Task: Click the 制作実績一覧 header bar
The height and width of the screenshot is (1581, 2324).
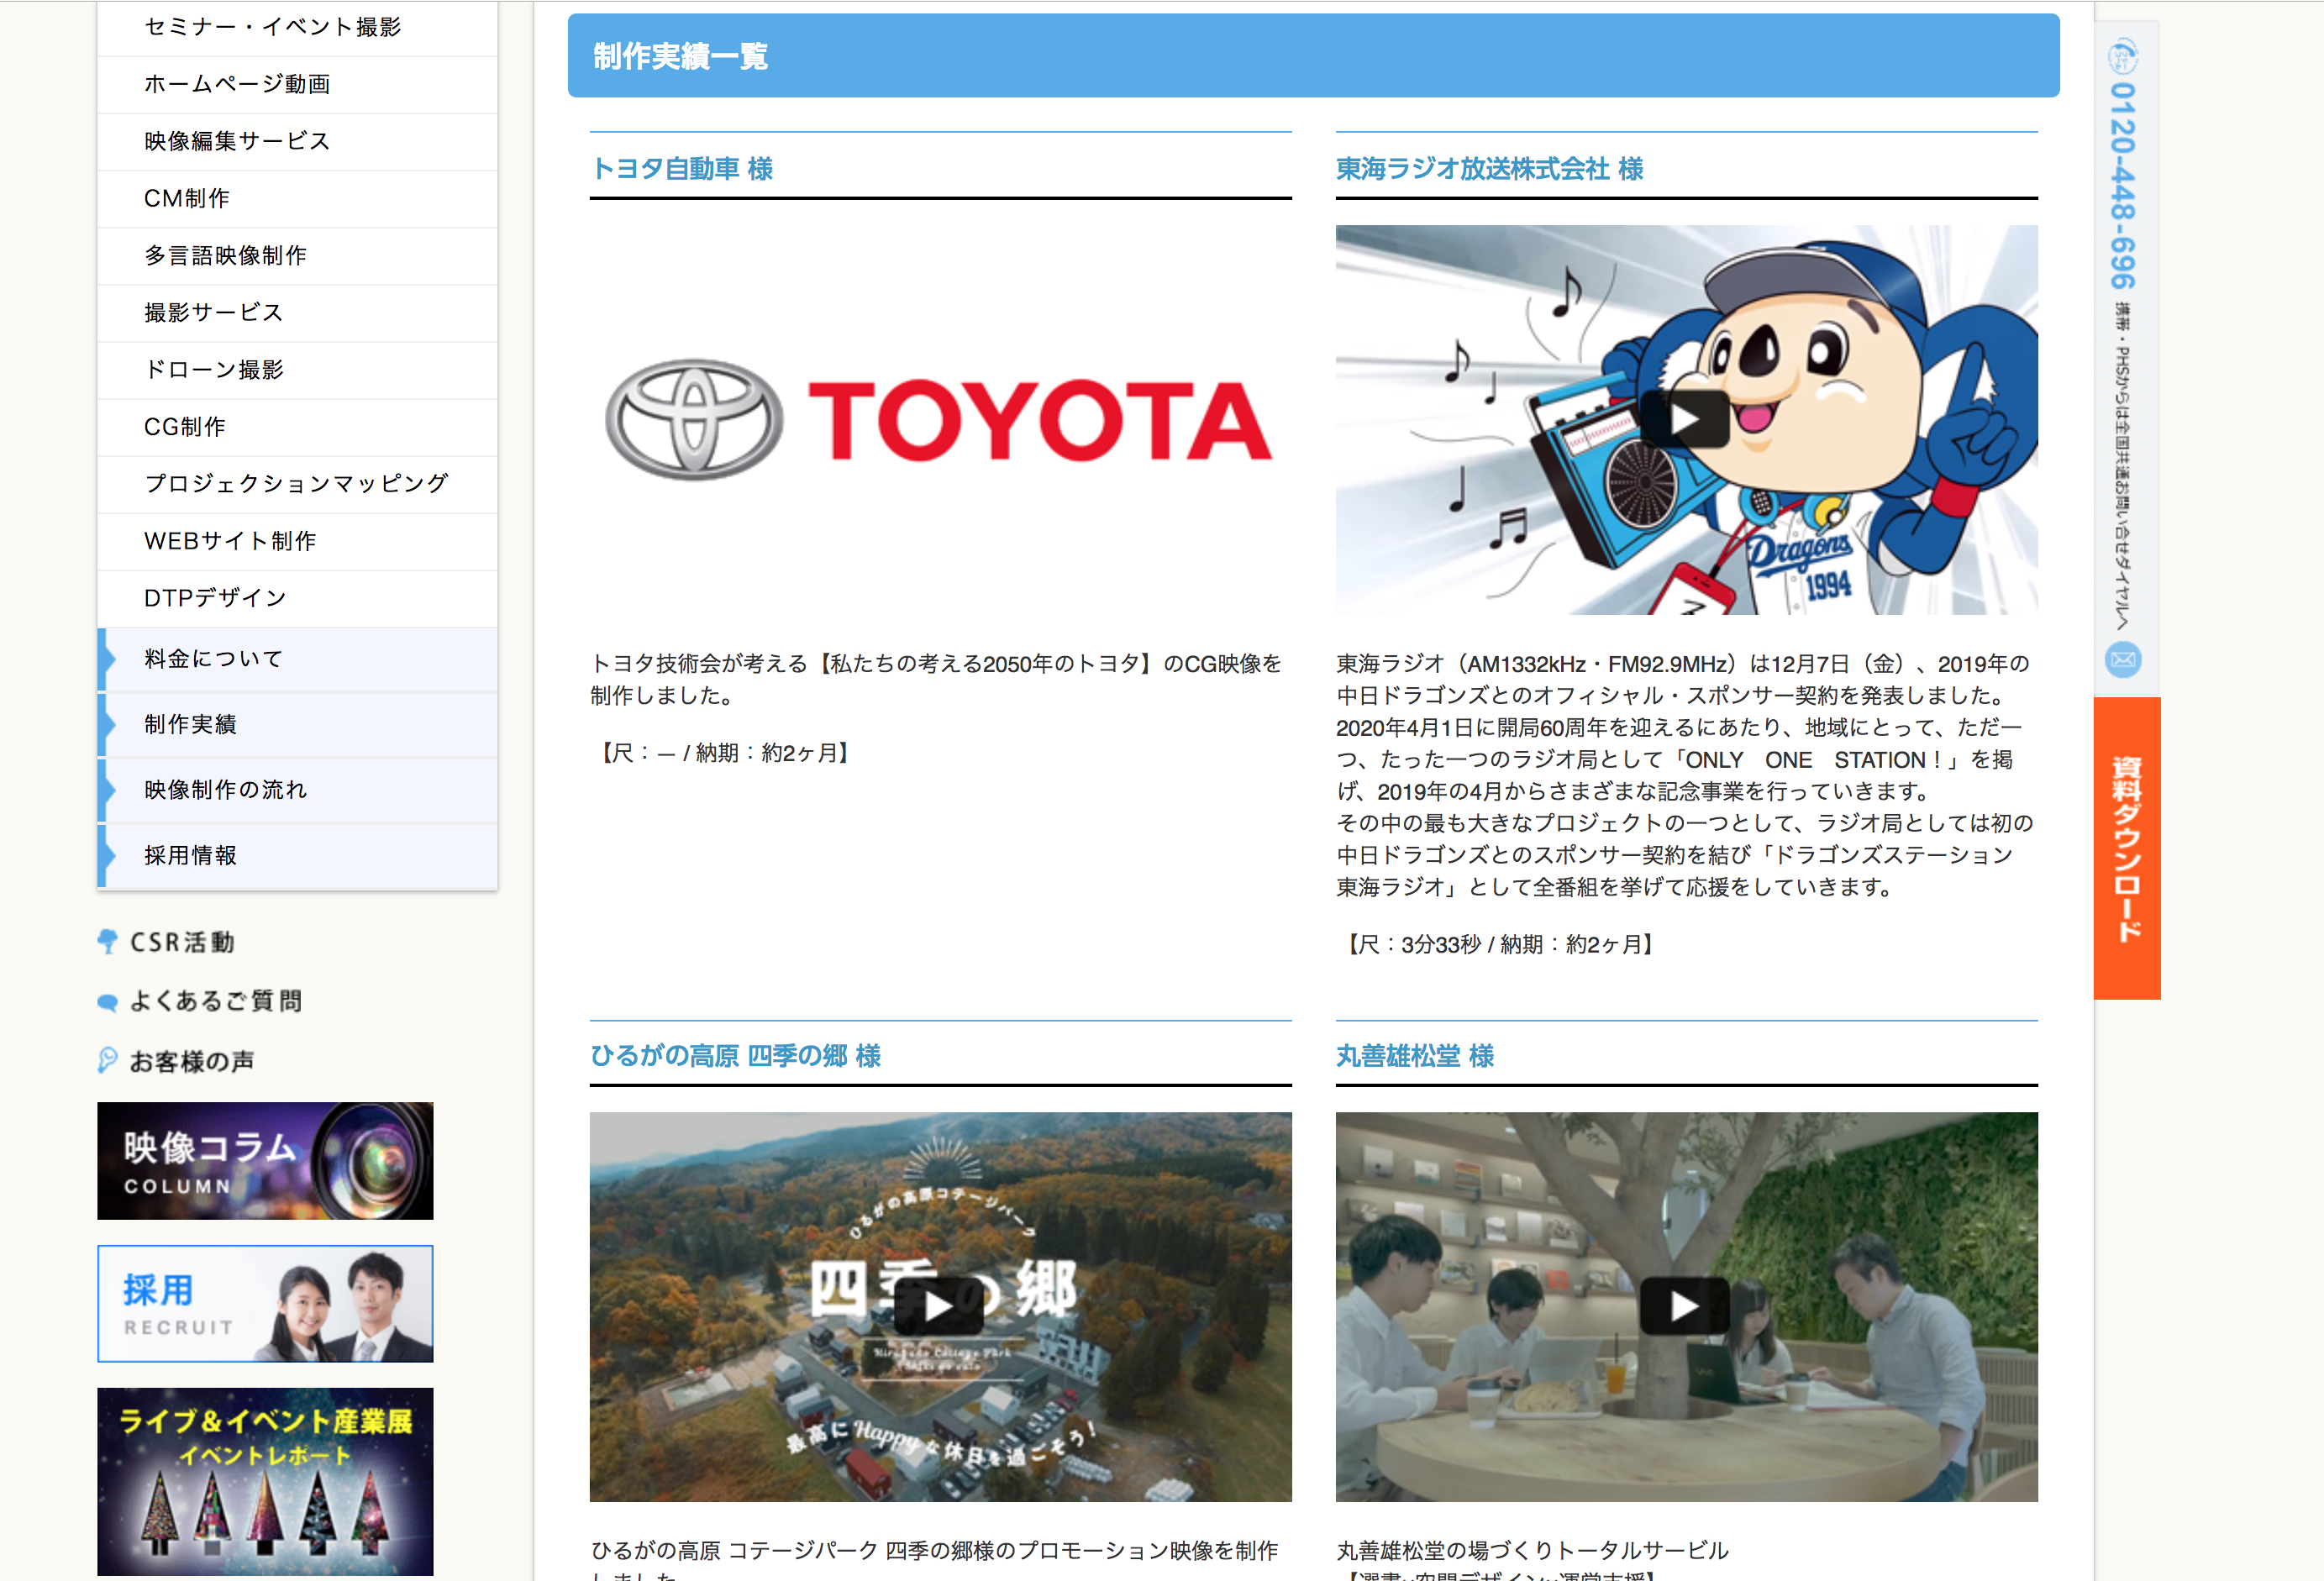Action: (1313, 56)
